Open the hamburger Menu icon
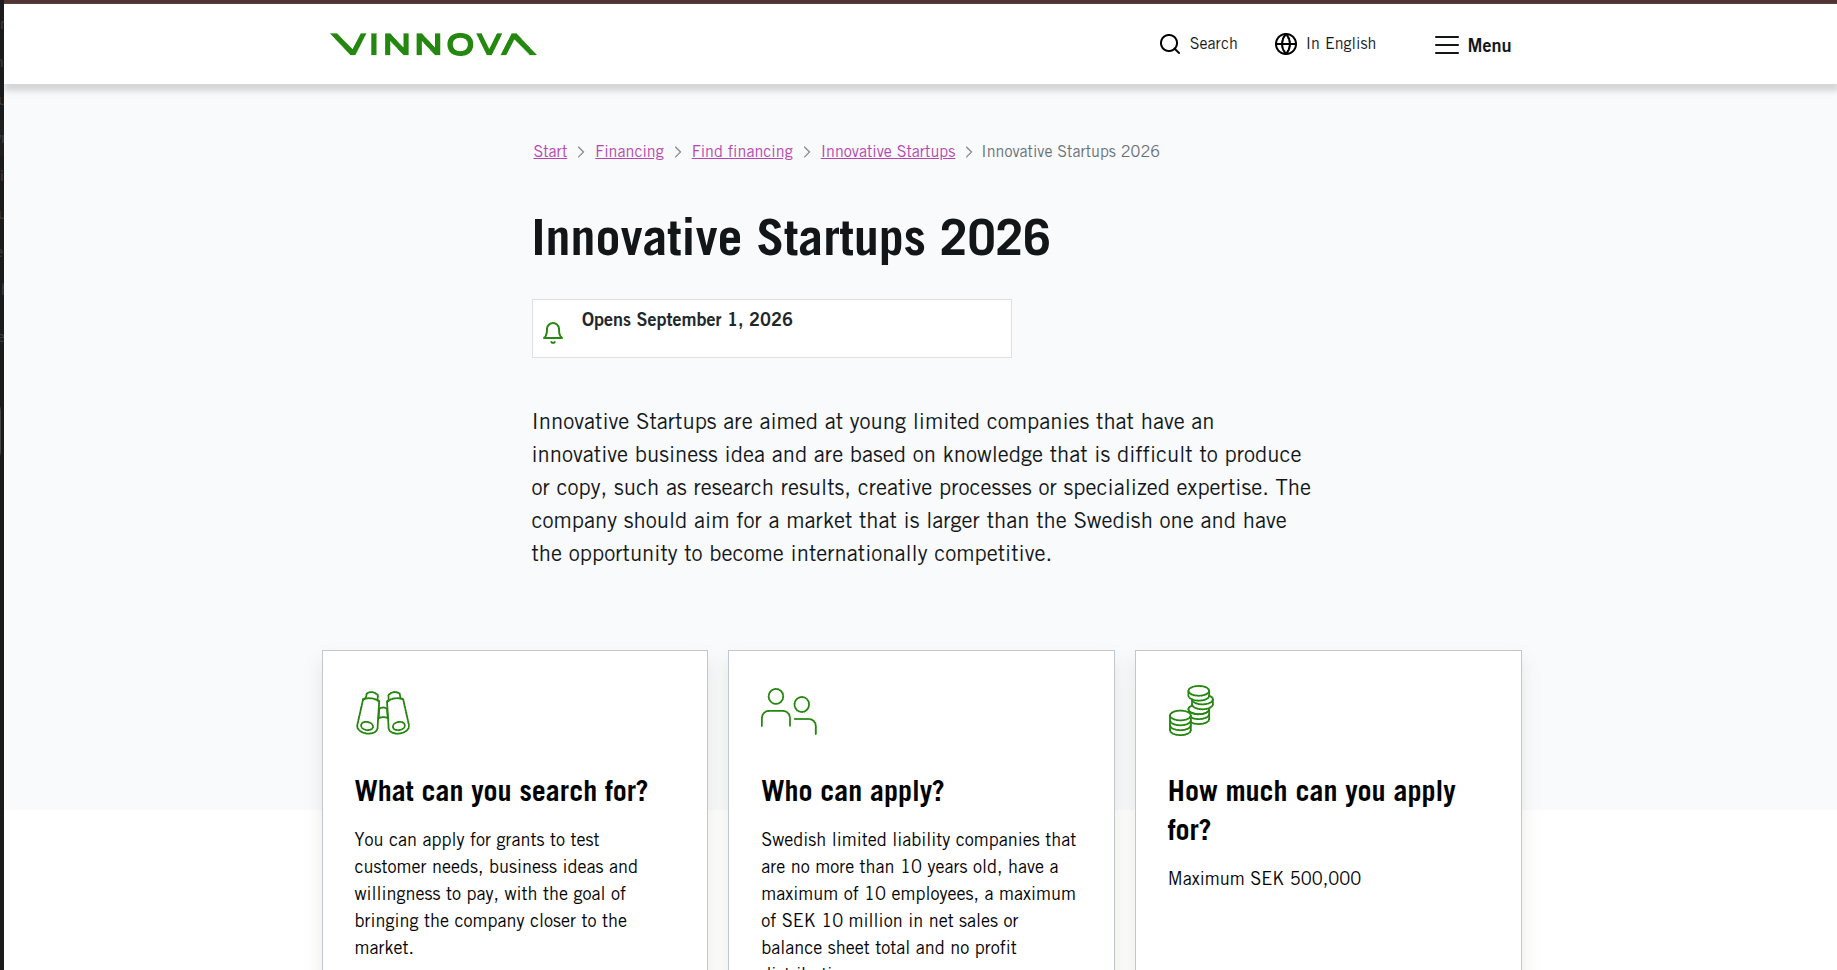 point(1446,45)
